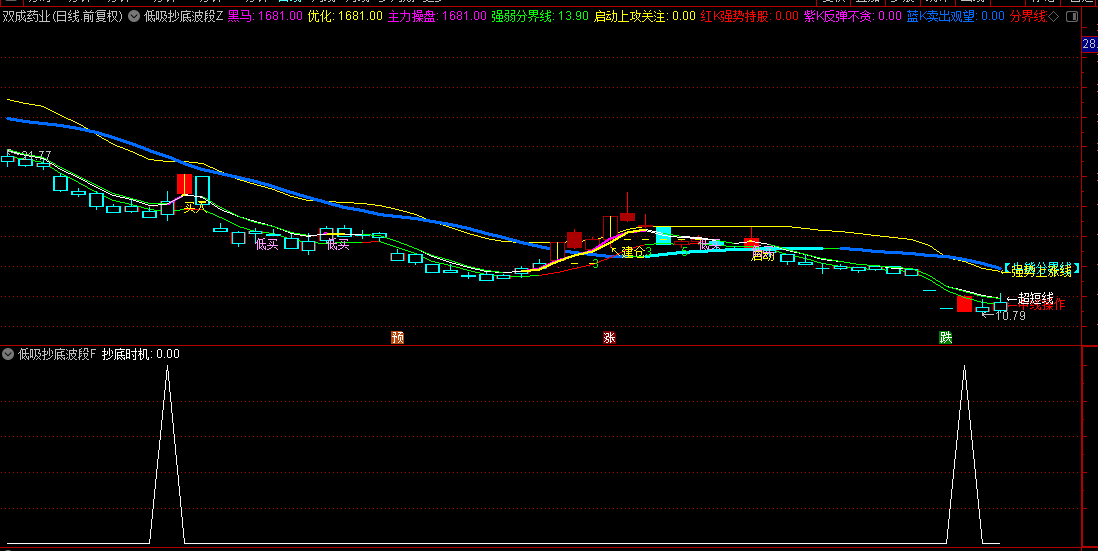Click the first 抄底时机 spike peak
The height and width of the screenshot is (551, 1098).
coord(167,367)
